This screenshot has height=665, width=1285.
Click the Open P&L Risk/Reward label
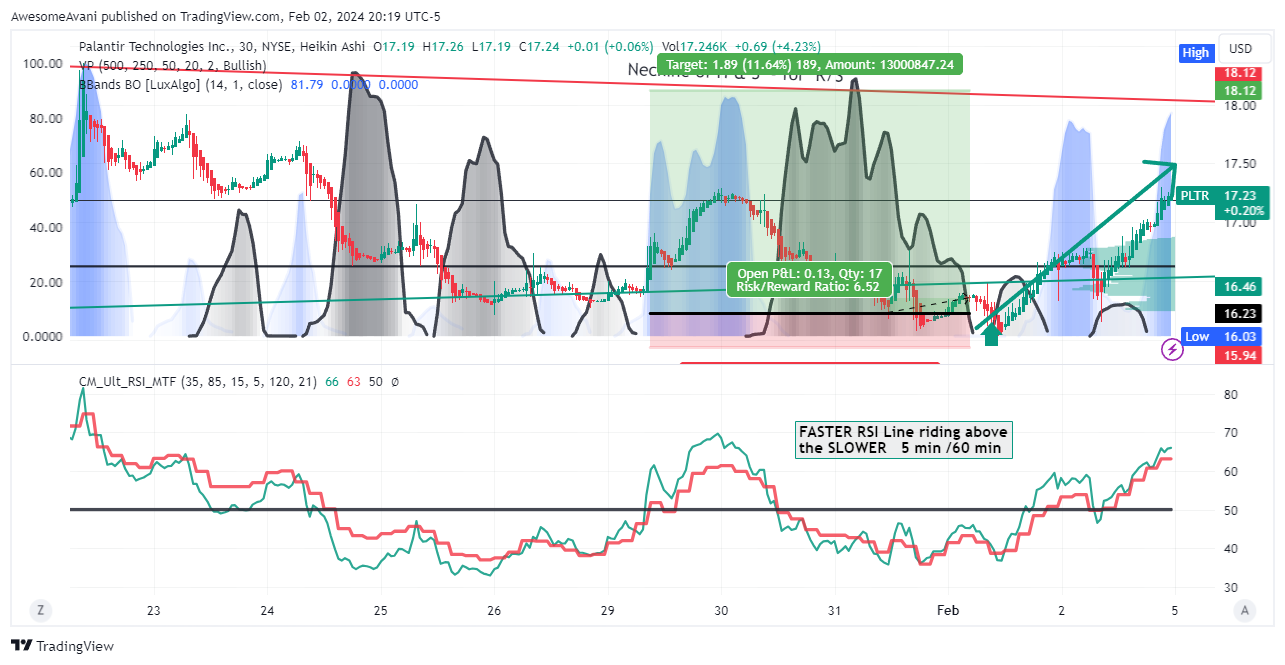[807, 279]
